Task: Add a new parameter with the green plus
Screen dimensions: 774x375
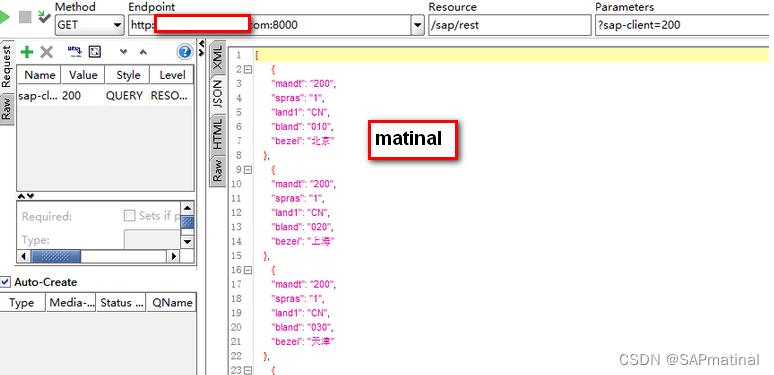Action: tap(27, 51)
